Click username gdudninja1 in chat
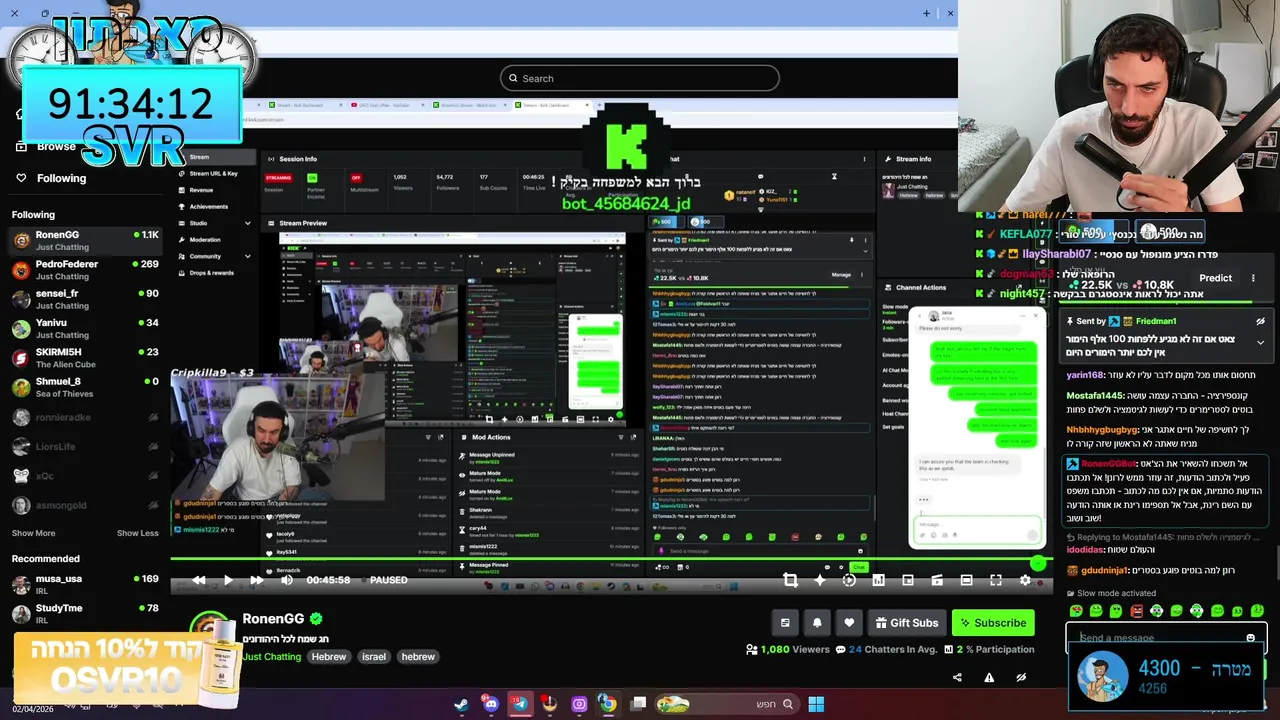The width and height of the screenshot is (1280, 720). (x=1104, y=570)
